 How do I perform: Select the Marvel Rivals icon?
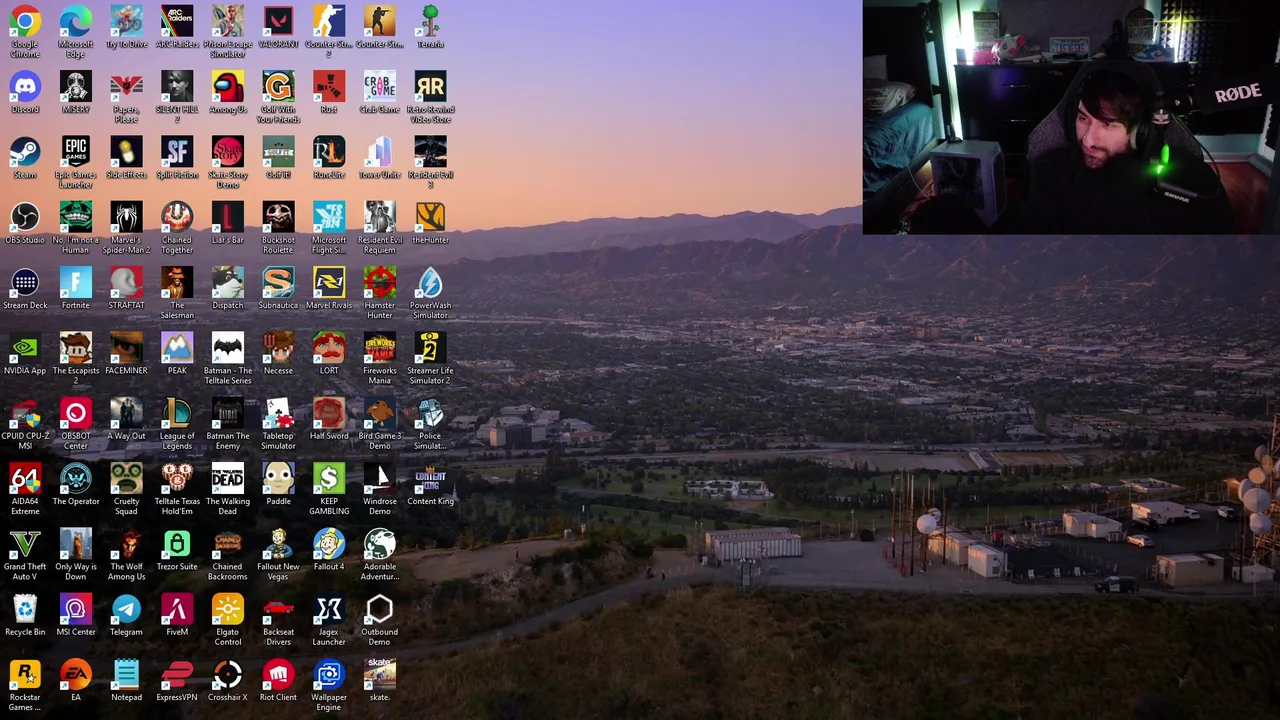pos(329,283)
